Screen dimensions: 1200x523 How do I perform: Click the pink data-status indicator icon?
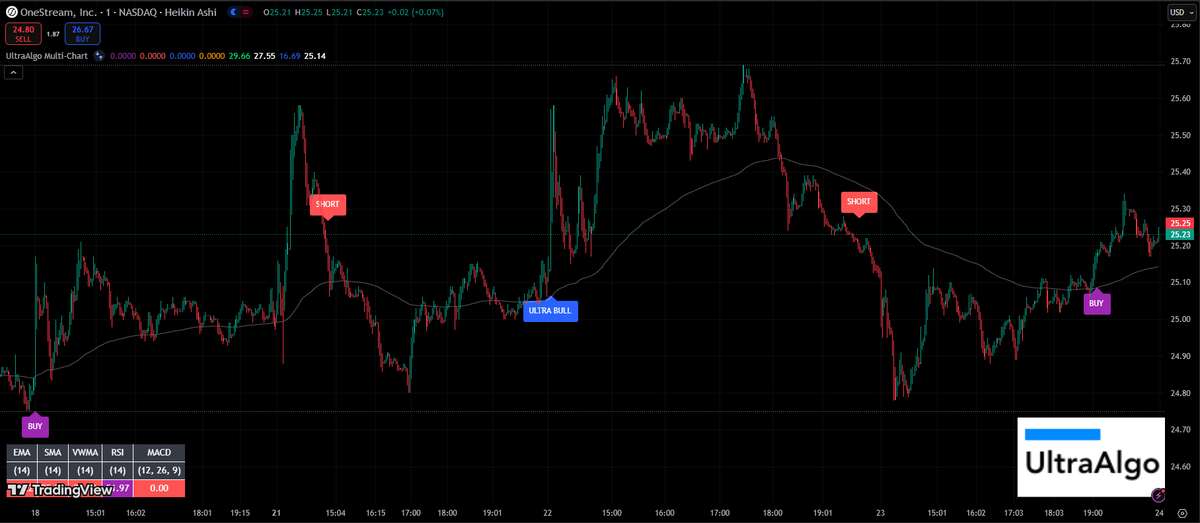[x=246, y=12]
